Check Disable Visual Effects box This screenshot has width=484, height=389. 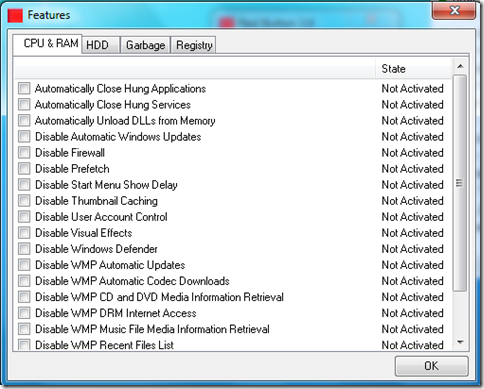(24, 233)
